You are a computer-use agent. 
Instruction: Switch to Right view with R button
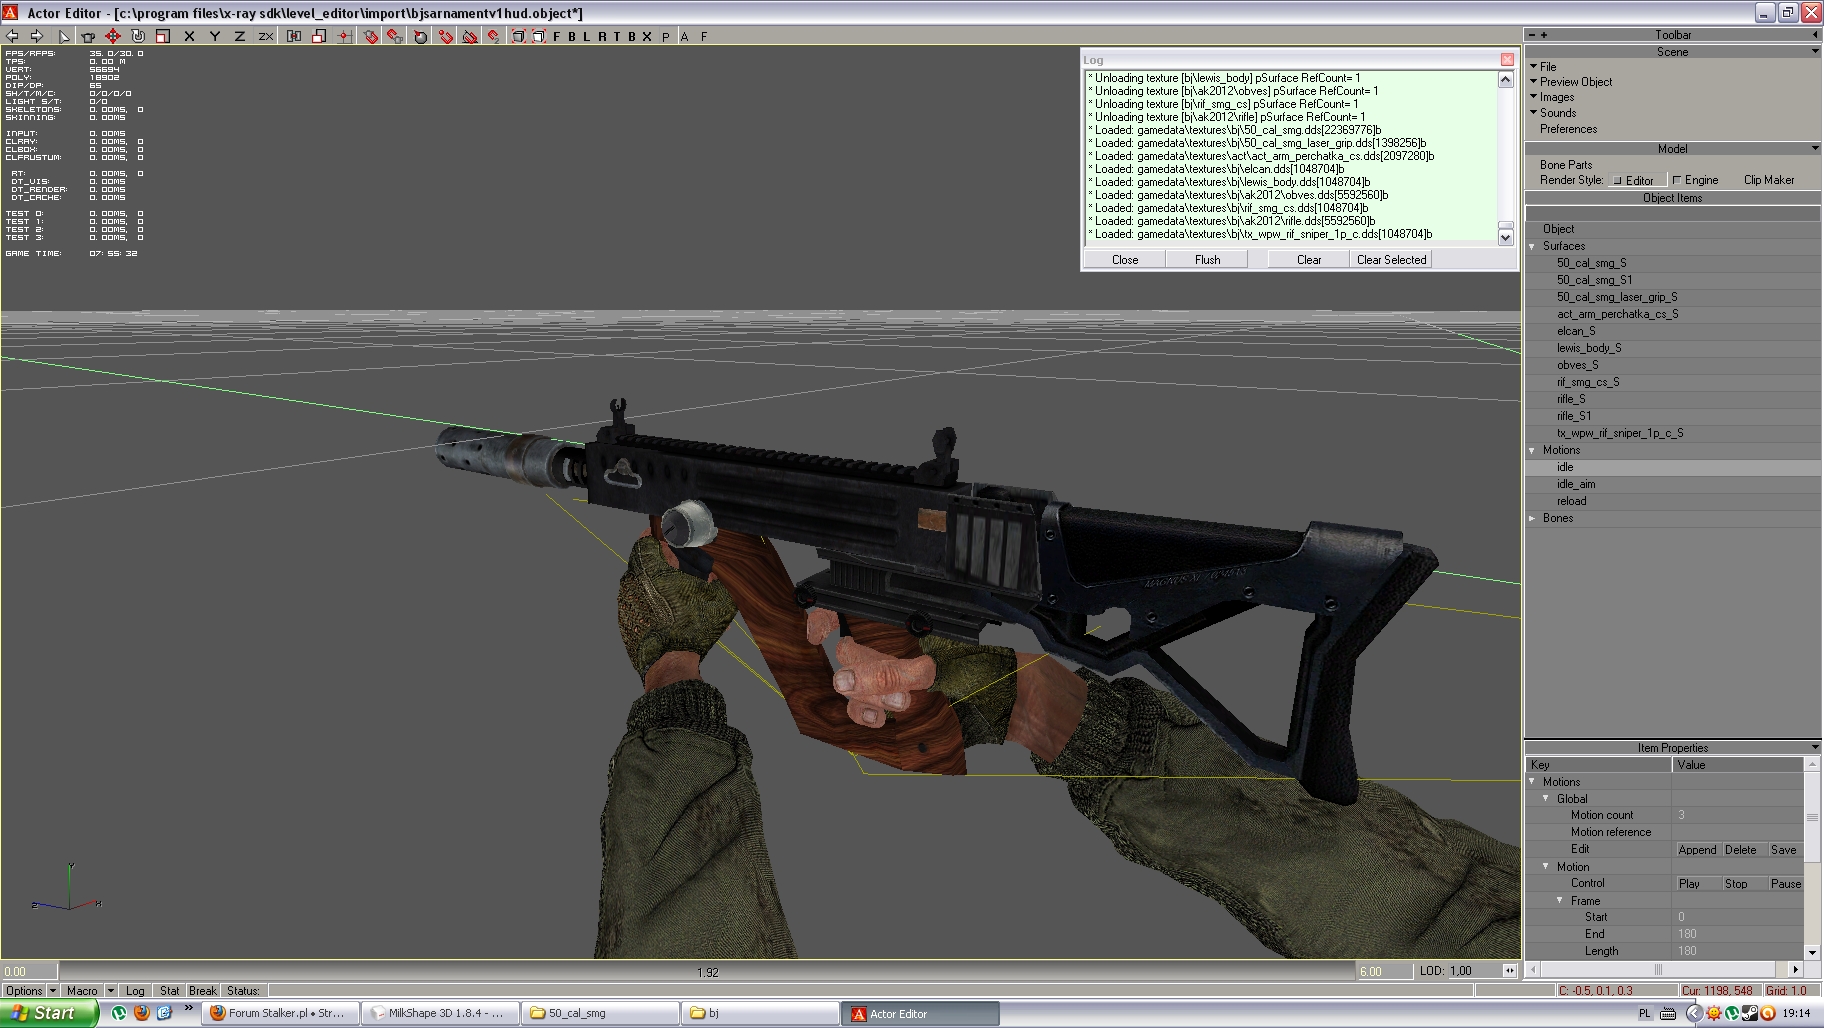[x=602, y=36]
